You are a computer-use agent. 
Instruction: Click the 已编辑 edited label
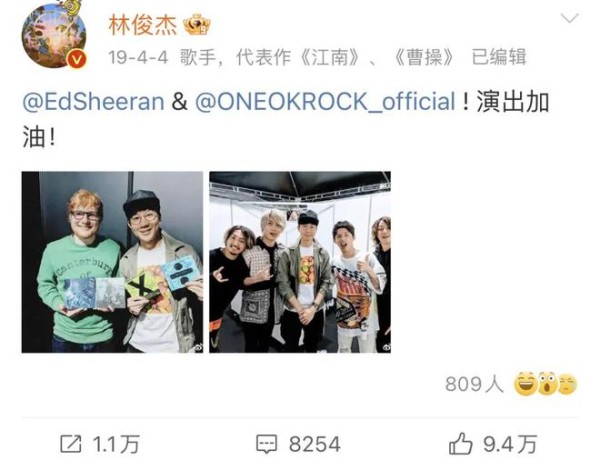499,57
